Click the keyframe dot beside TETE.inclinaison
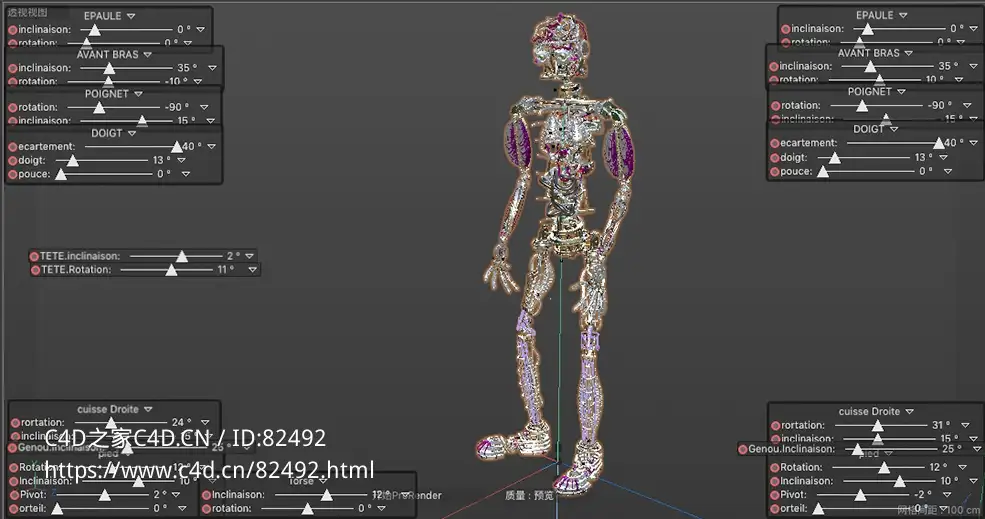This screenshot has height=519, width=985. [x=34, y=256]
